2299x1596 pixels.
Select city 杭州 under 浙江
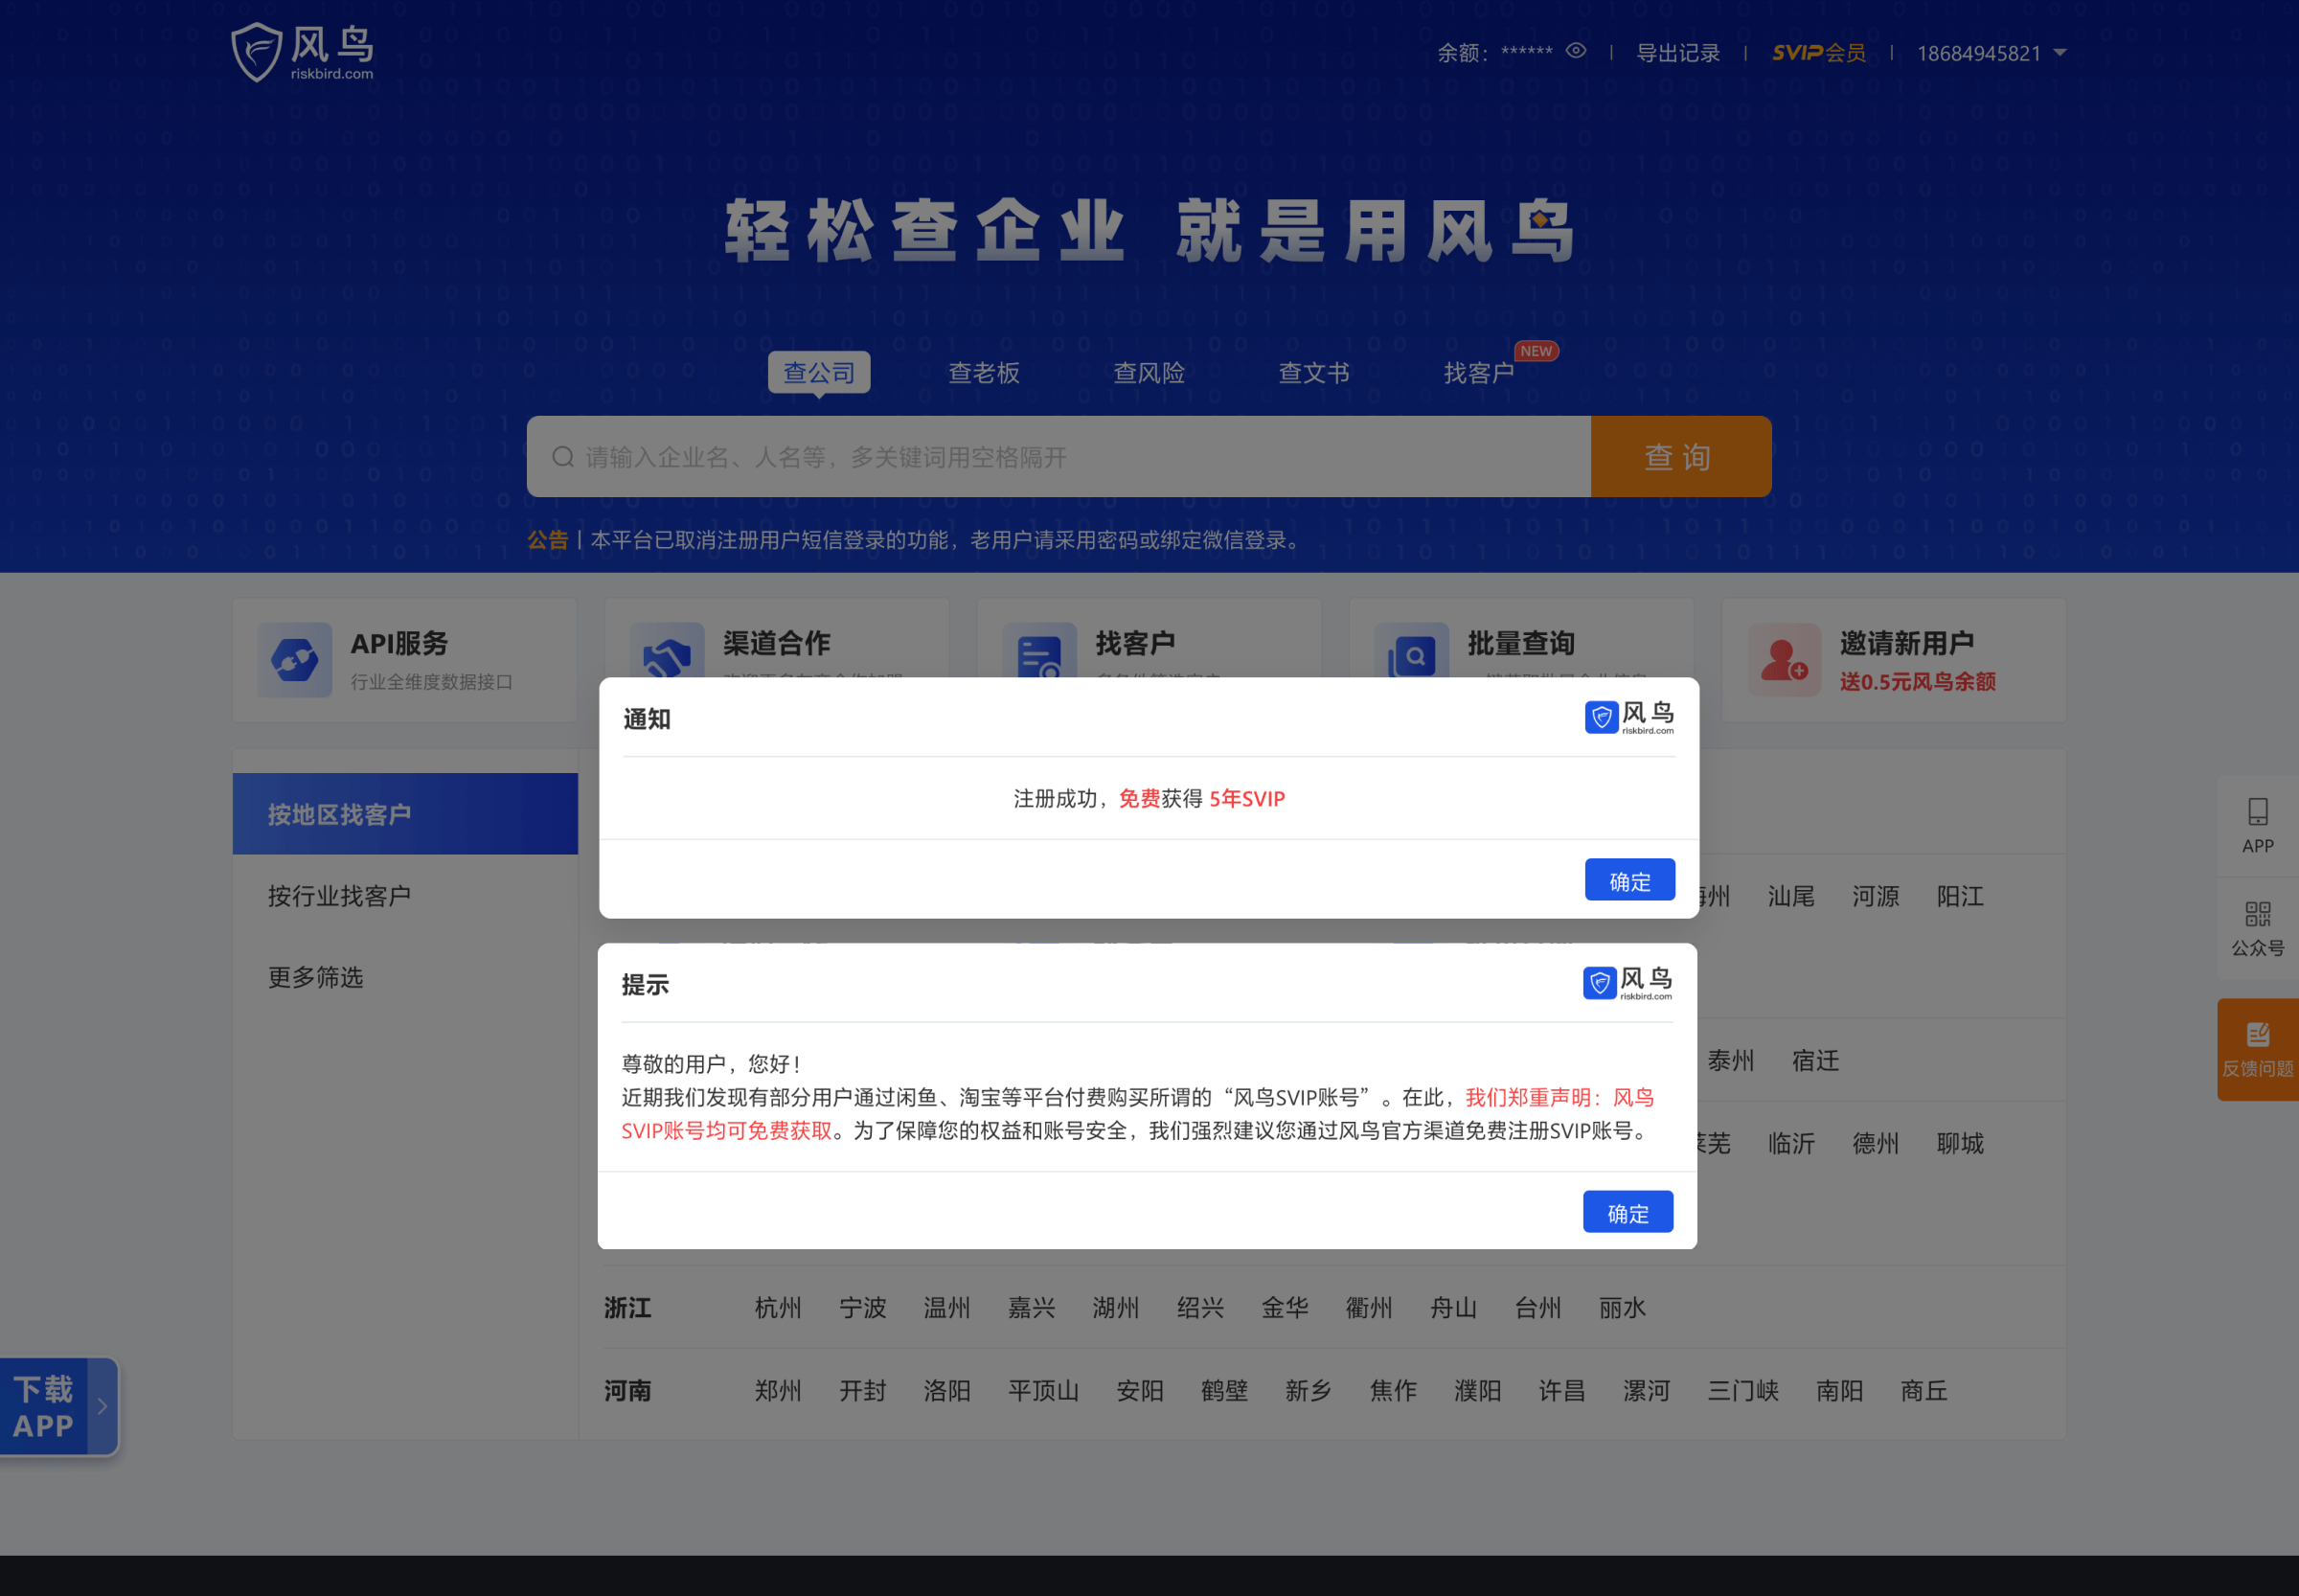[x=778, y=1307]
